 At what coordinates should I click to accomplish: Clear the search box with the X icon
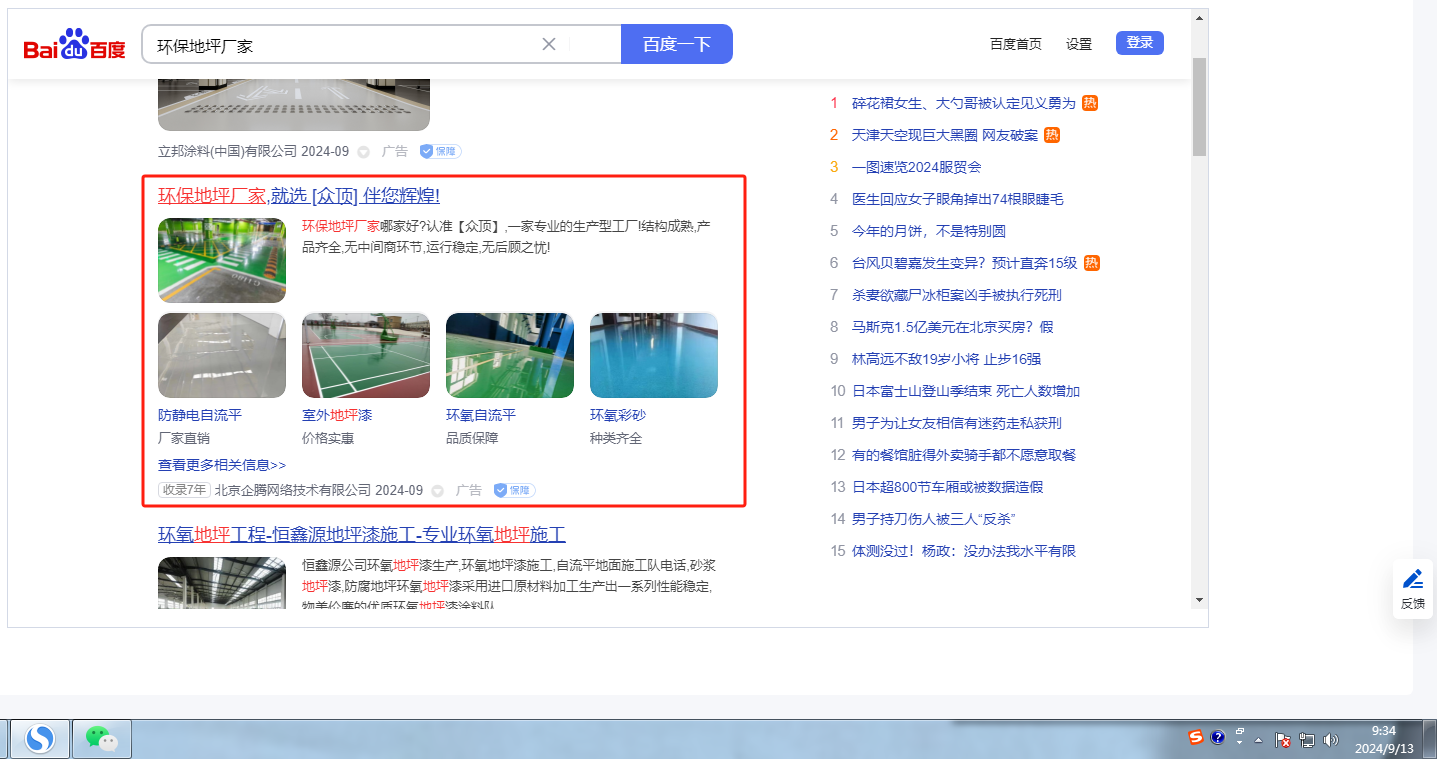pyautogui.click(x=549, y=44)
